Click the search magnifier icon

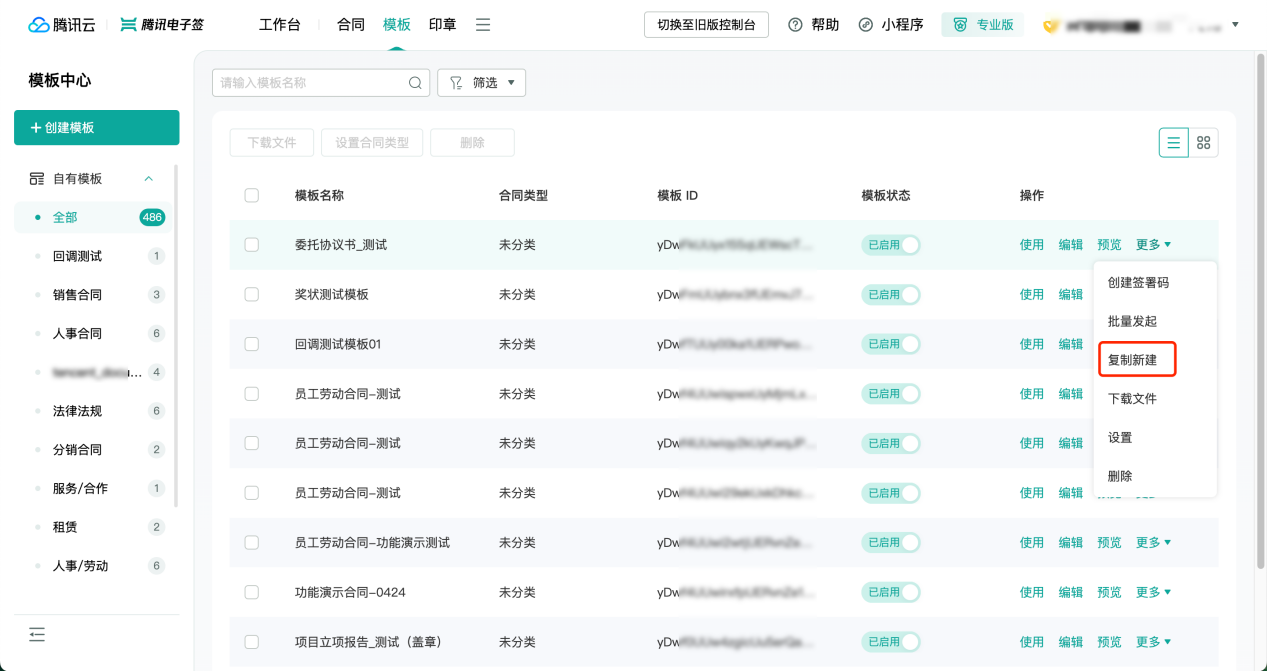coord(415,83)
